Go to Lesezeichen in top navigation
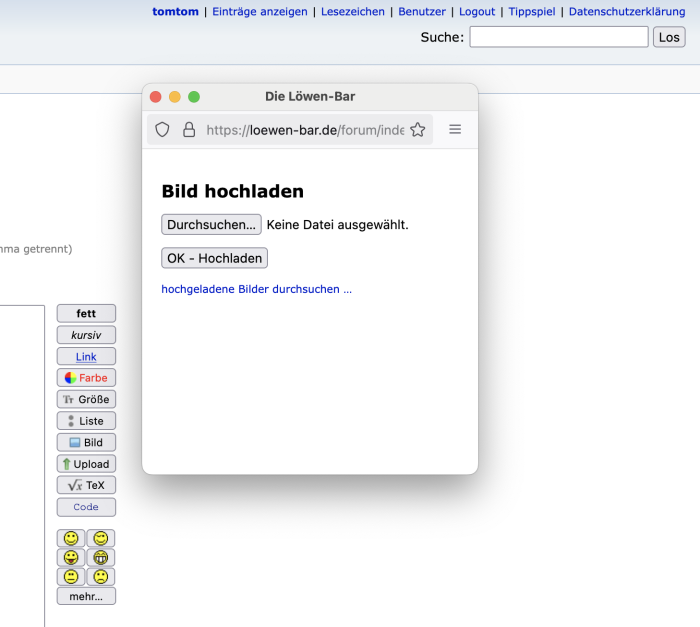Image resolution: width=700 pixels, height=627 pixels. (353, 12)
